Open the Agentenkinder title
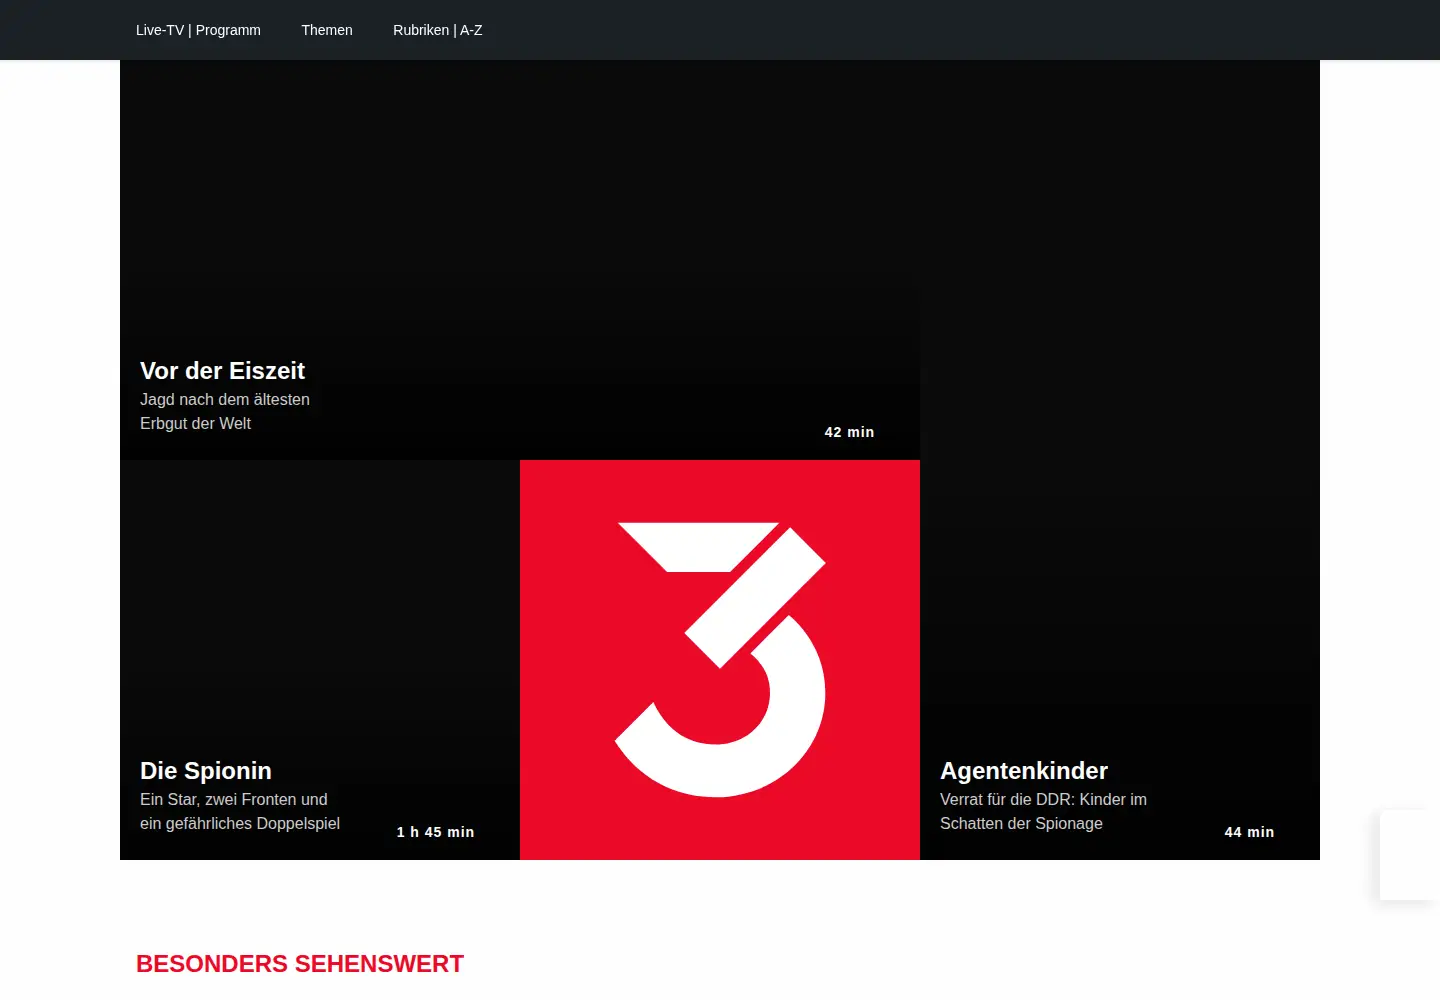The width and height of the screenshot is (1440, 1000). (1024, 771)
